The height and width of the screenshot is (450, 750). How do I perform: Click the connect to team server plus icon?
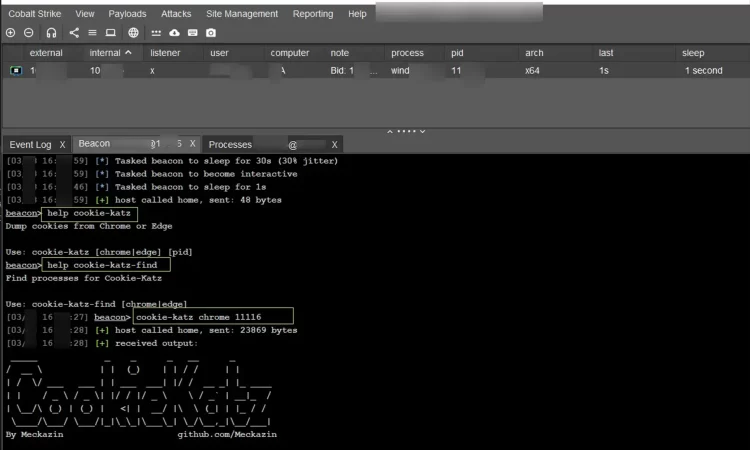click(x=11, y=33)
